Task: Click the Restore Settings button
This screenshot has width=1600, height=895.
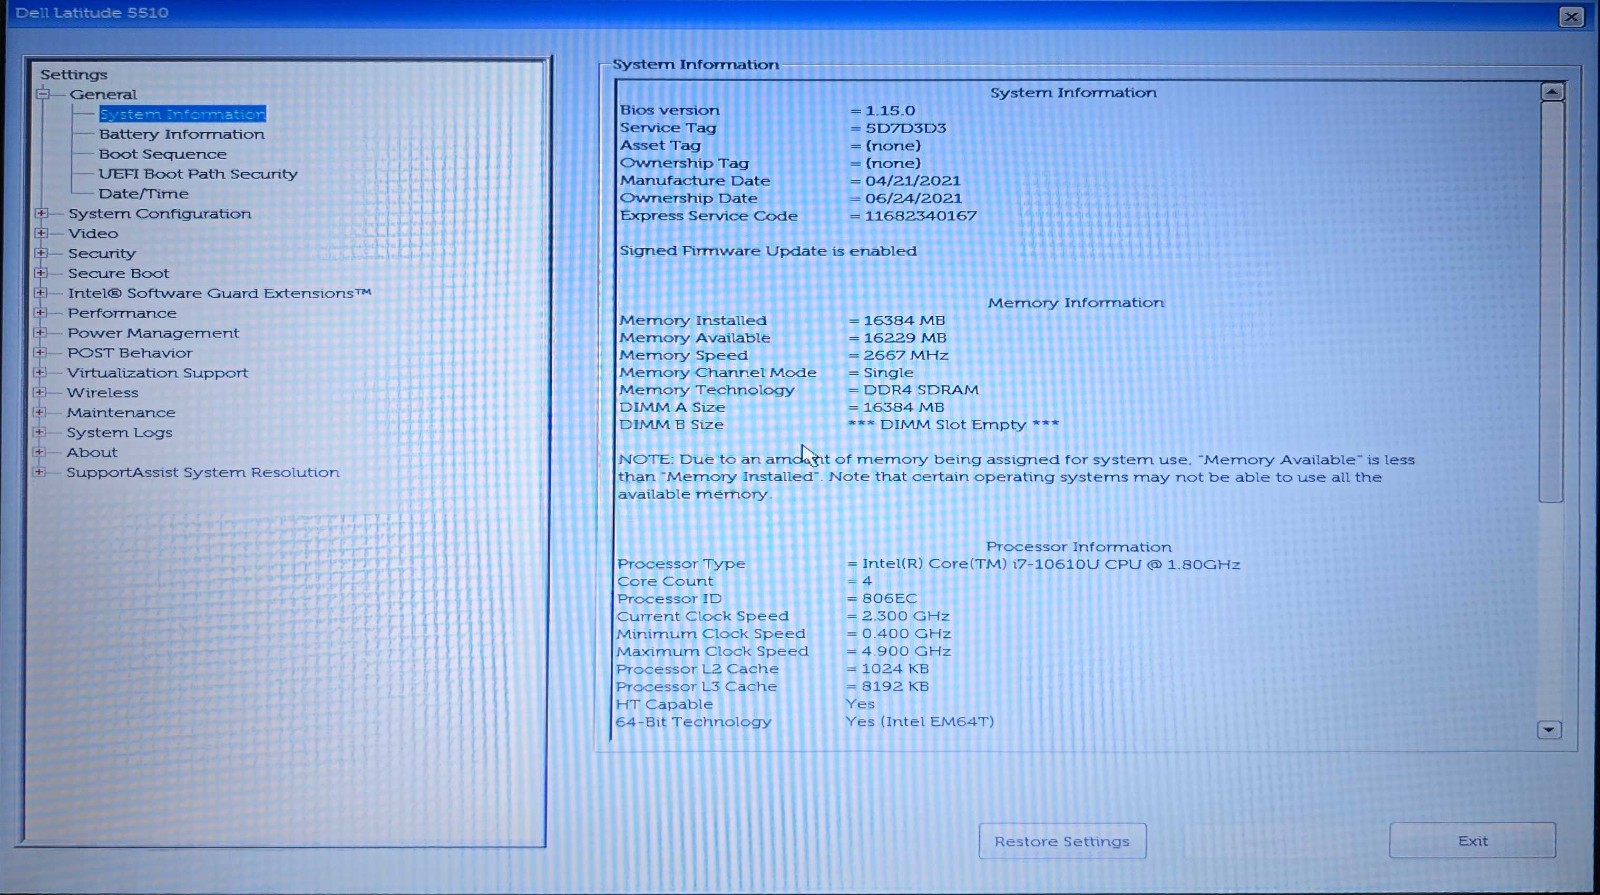Action: [1062, 841]
